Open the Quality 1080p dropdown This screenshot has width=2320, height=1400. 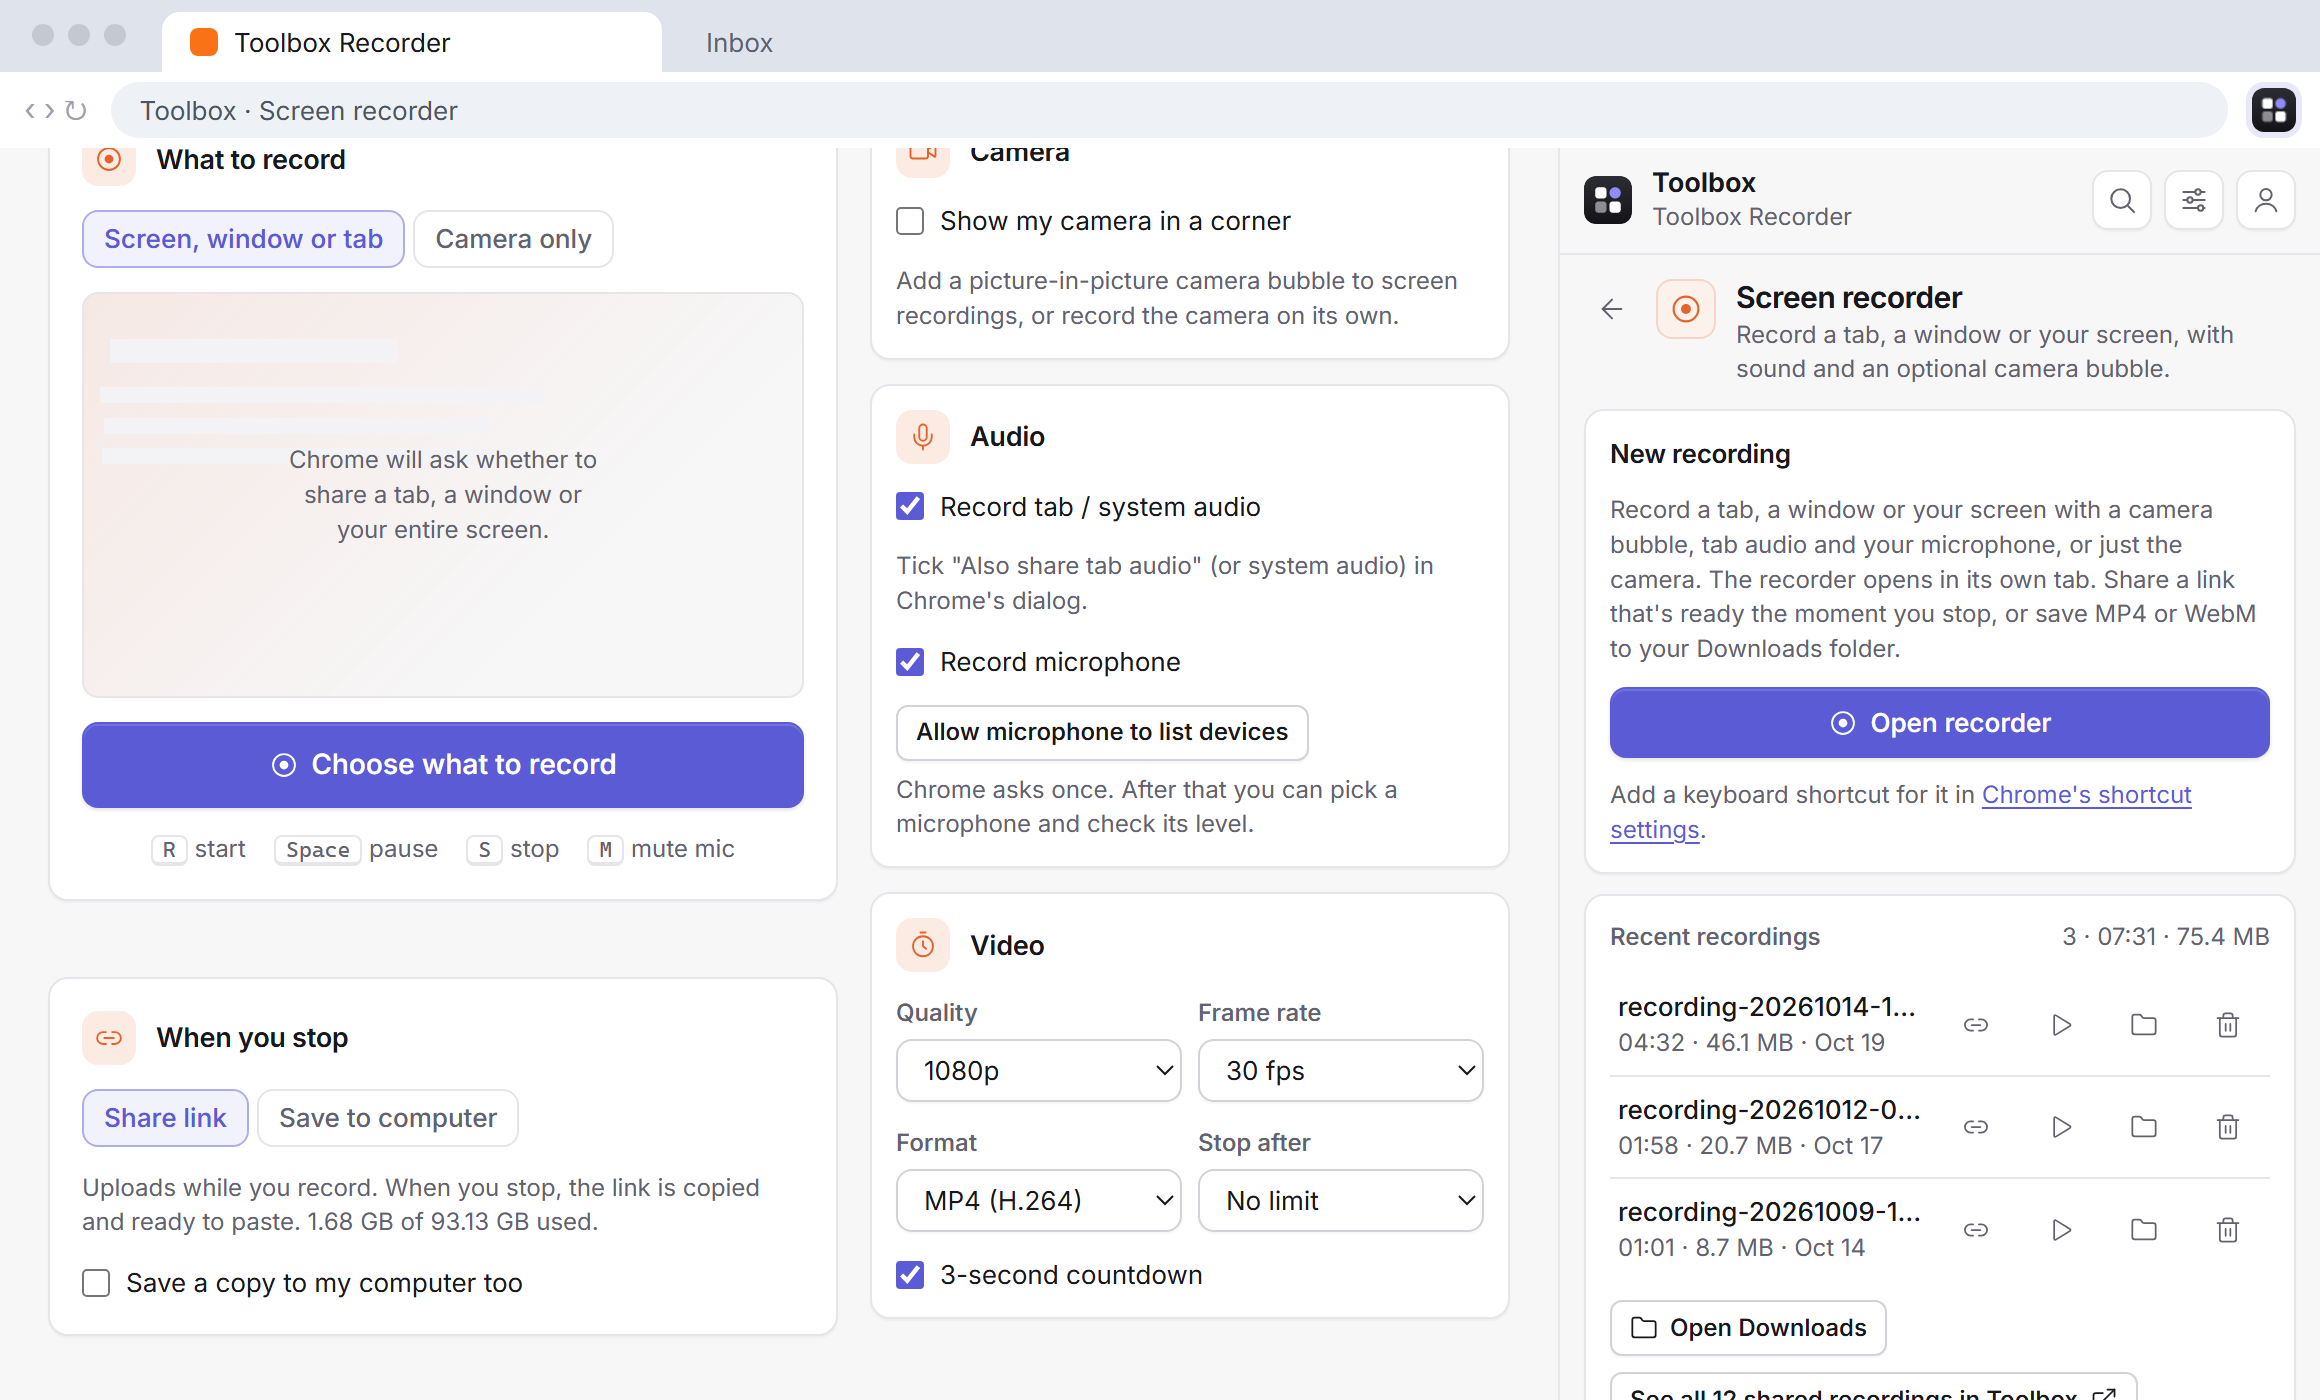[x=1039, y=1071]
